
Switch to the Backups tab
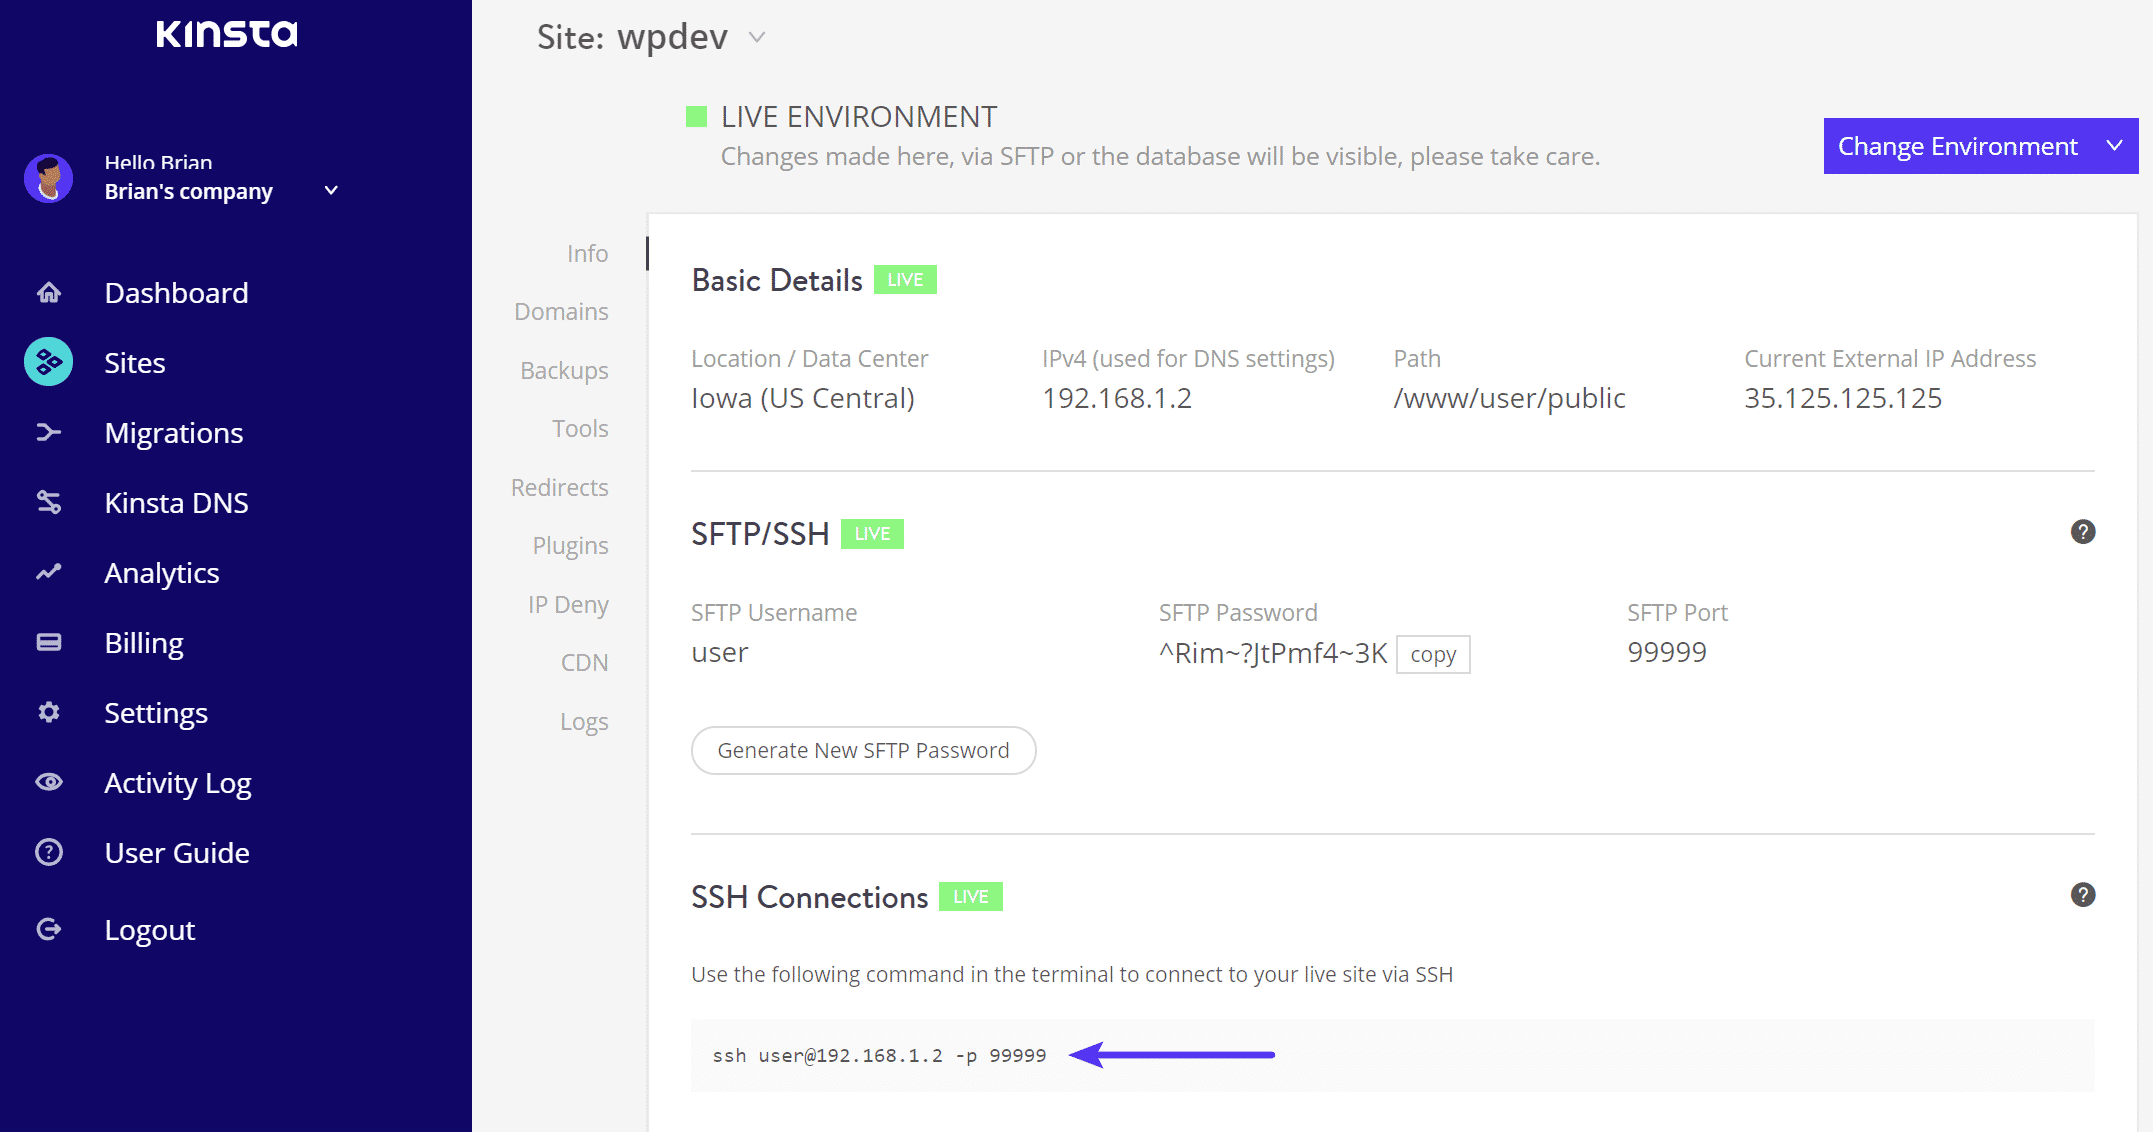[564, 370]
